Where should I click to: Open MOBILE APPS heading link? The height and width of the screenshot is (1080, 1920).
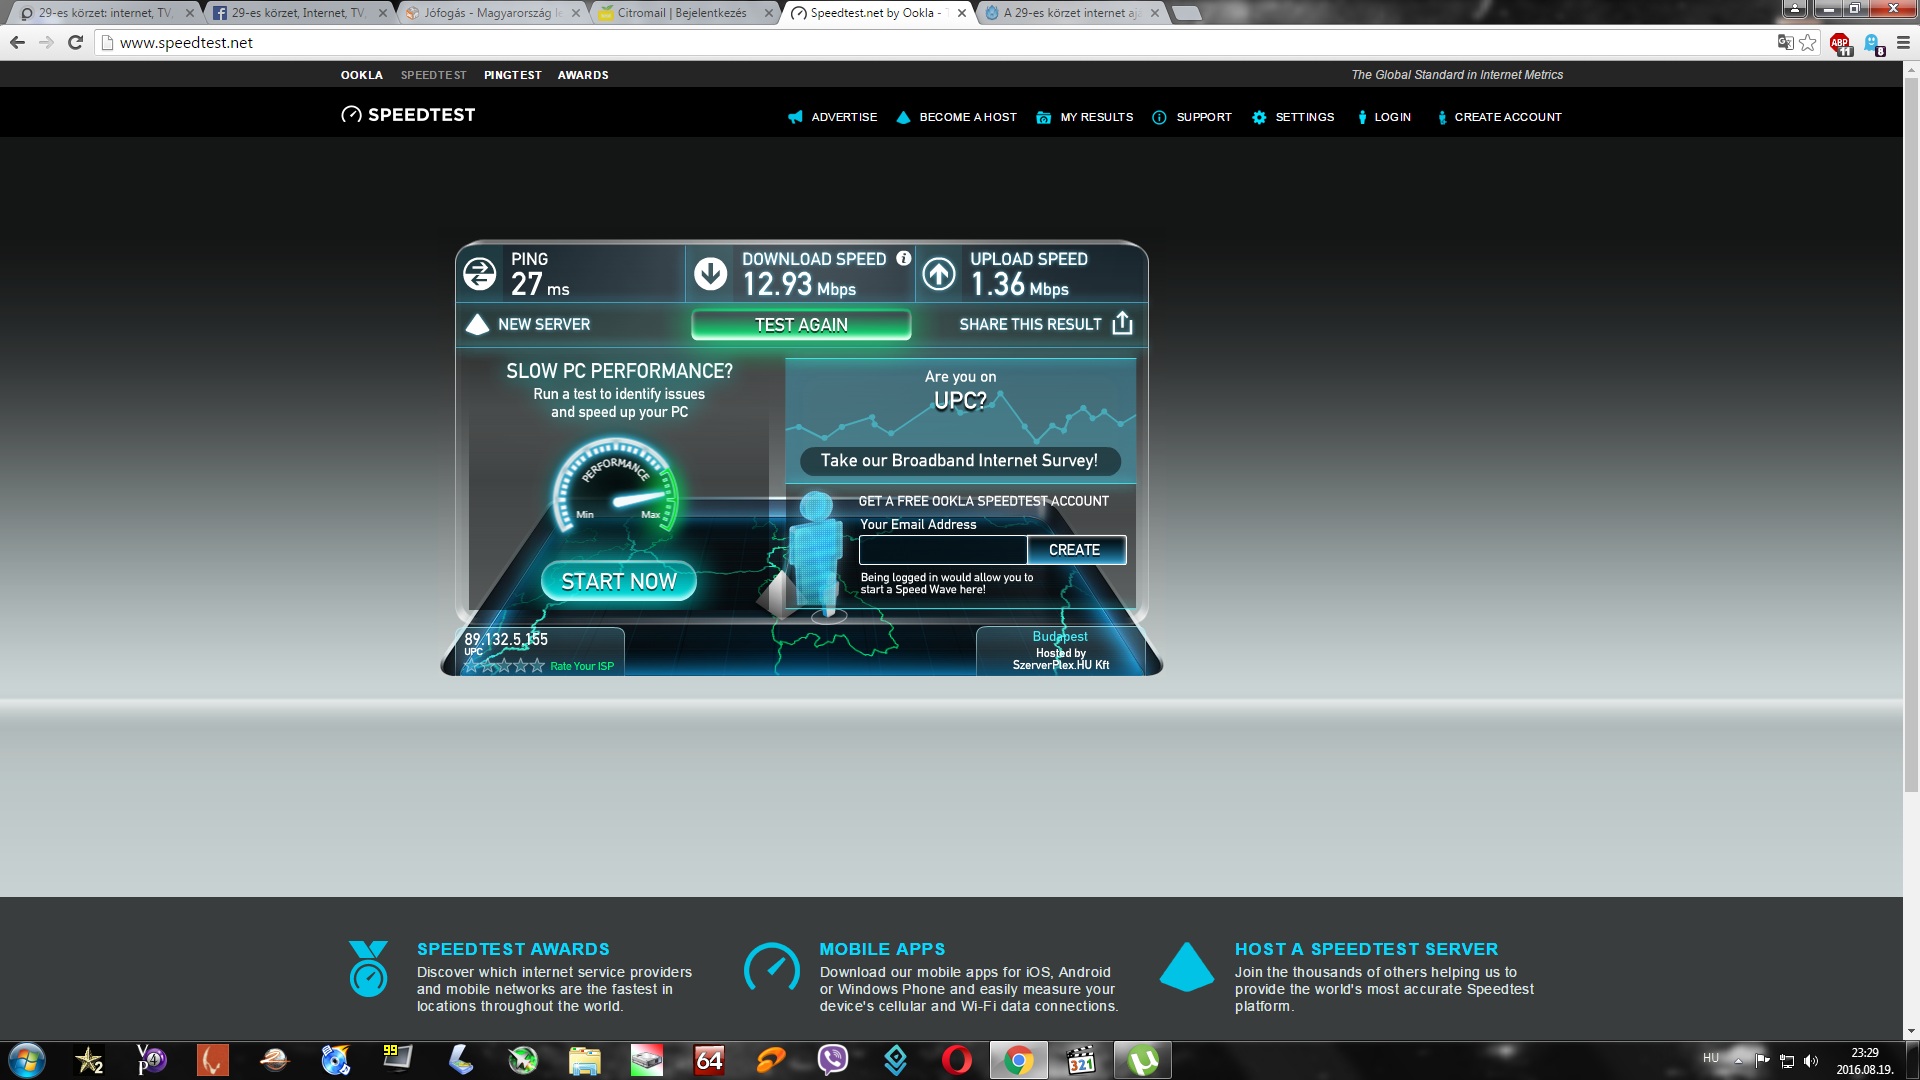click(x=882, y=949)
